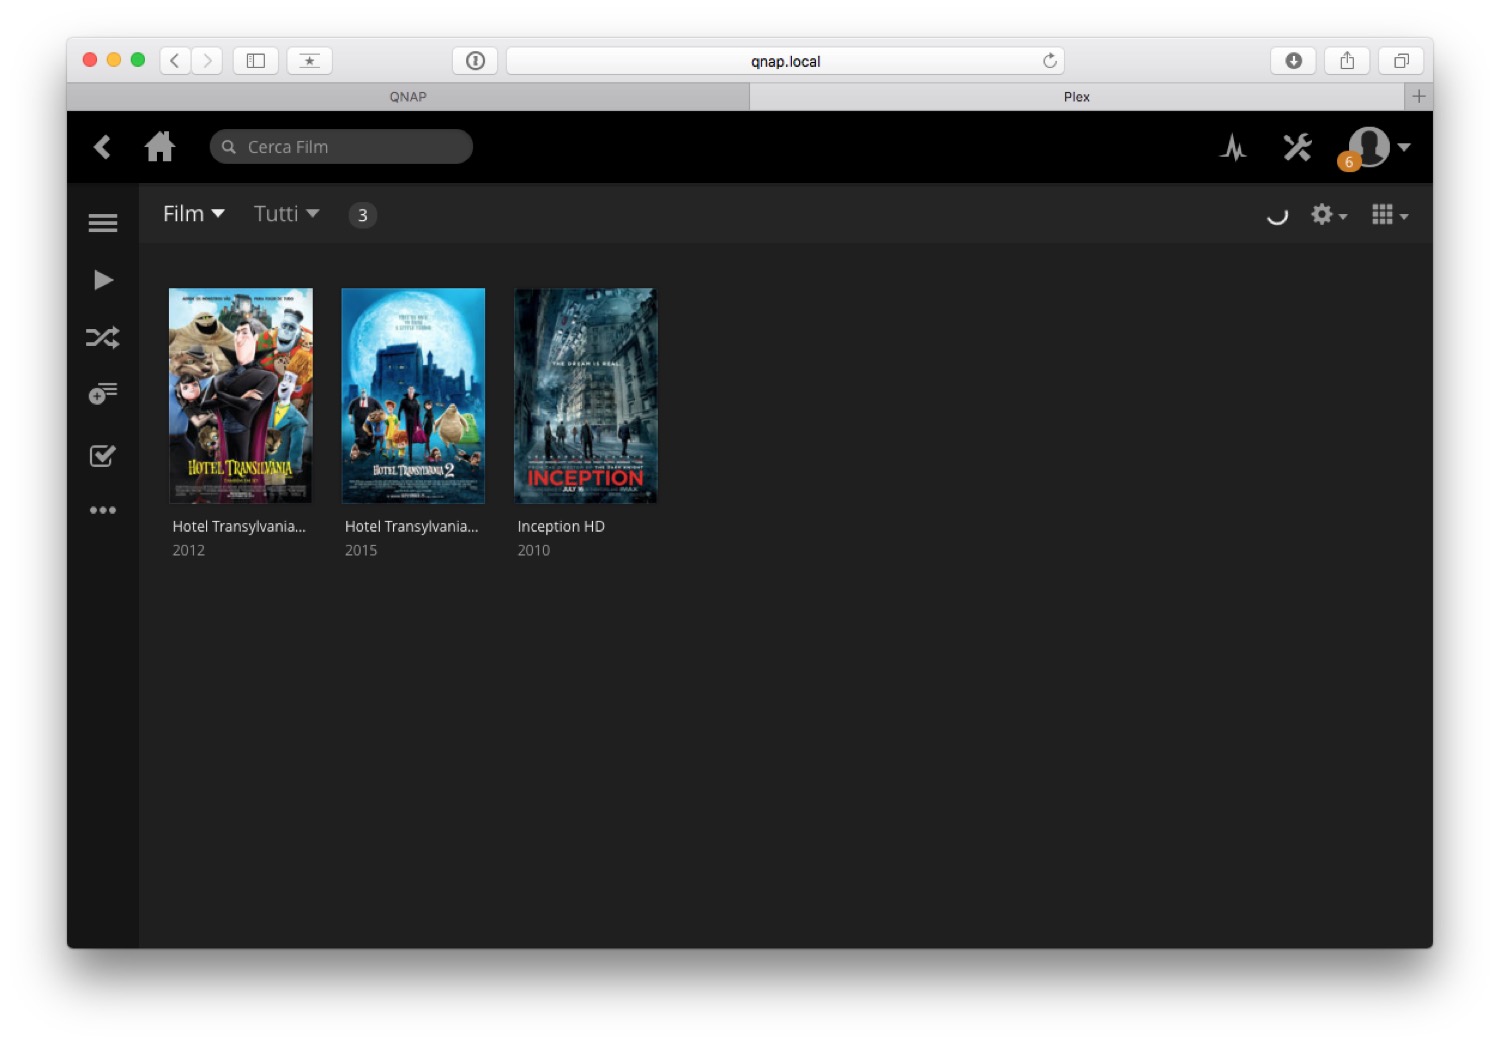Click the Inception HD title
This screenshot has height=1044, width=1500.
[561, 526]
